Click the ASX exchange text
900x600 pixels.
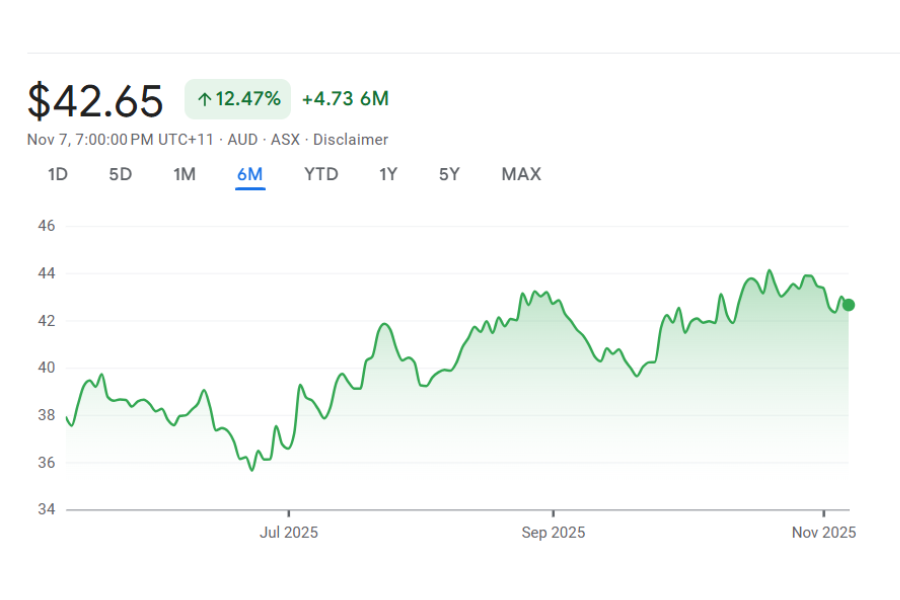pyautogui.click(x=285, y=140)
